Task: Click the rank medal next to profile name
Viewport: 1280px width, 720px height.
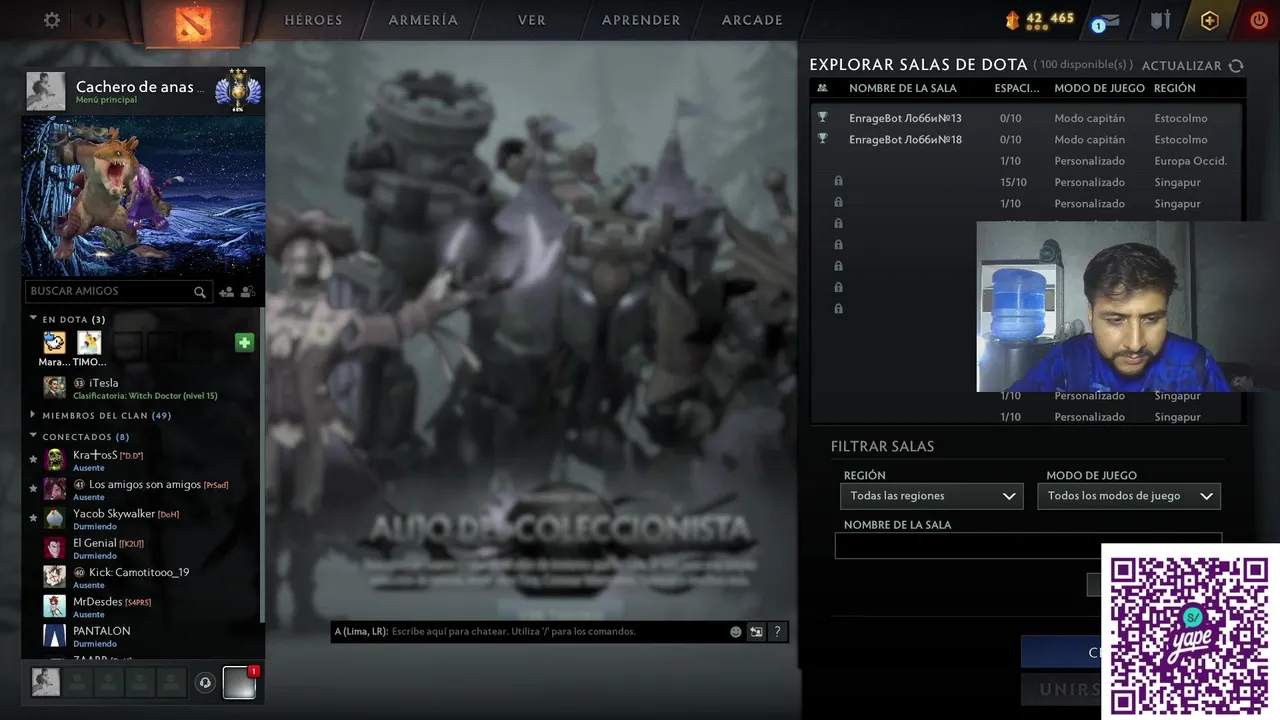Action: pos(238,92)
